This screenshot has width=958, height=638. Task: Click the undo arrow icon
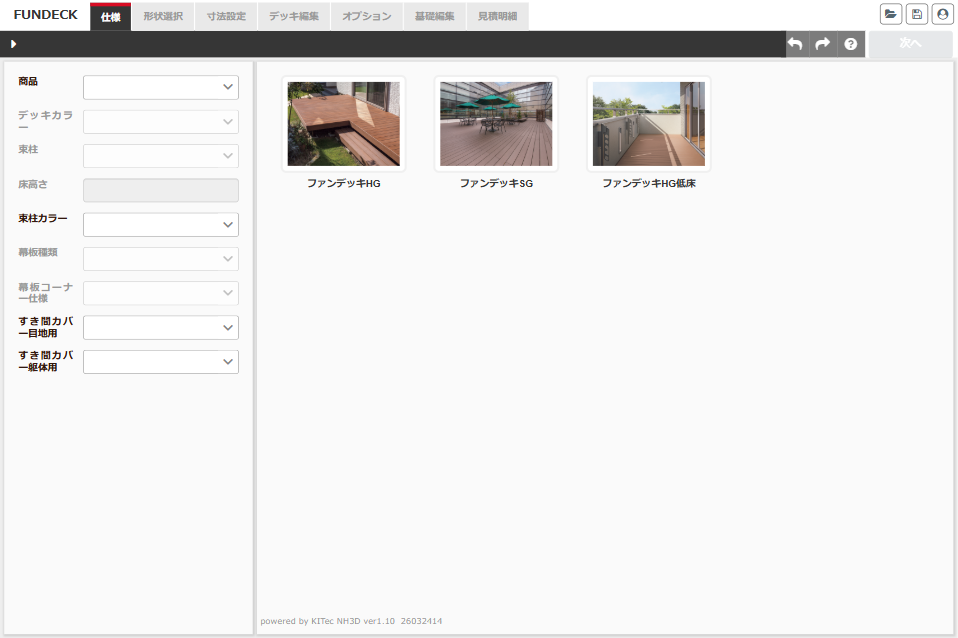coord(796,44)
